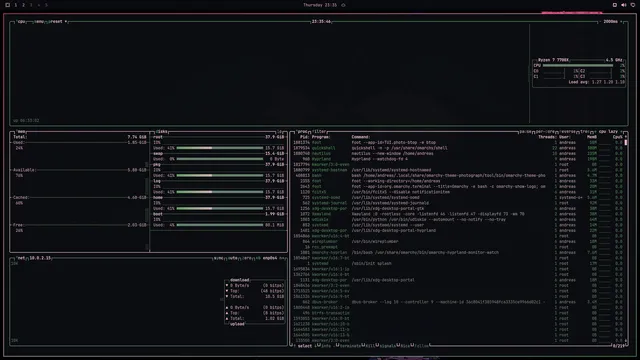Switch to workspace 1
Viewport: 640px width, 360px height.
pyautogui.click(x=16, y=5)
